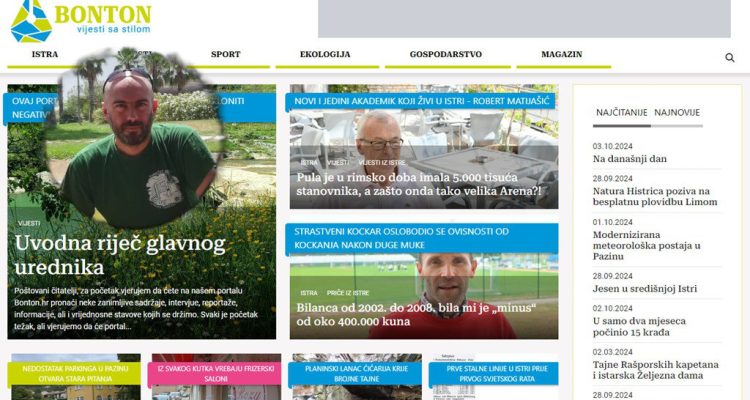Open the Nedostatak parkinga u Pazinu thumbnail

[76, 377]
